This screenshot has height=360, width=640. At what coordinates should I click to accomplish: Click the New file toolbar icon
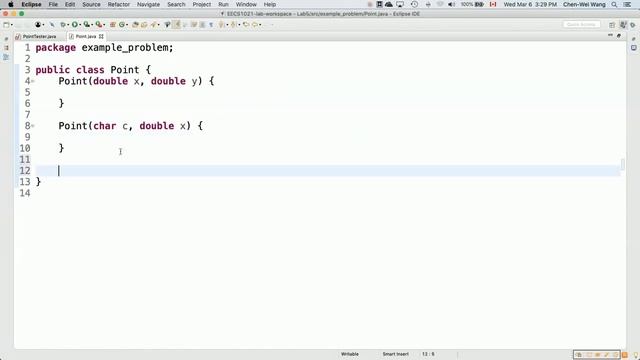[x=7, y=24]
